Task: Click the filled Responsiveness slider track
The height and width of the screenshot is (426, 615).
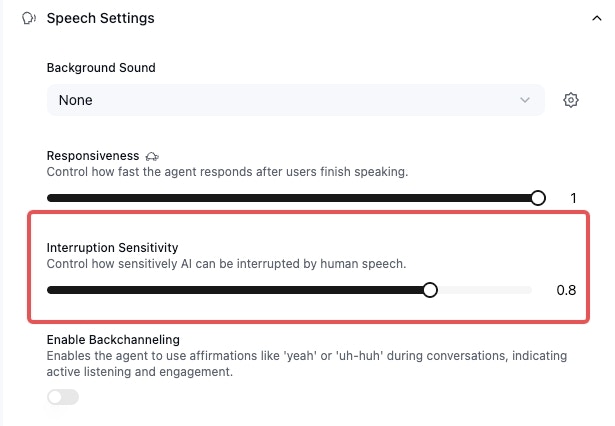Action: click(289, 198)
